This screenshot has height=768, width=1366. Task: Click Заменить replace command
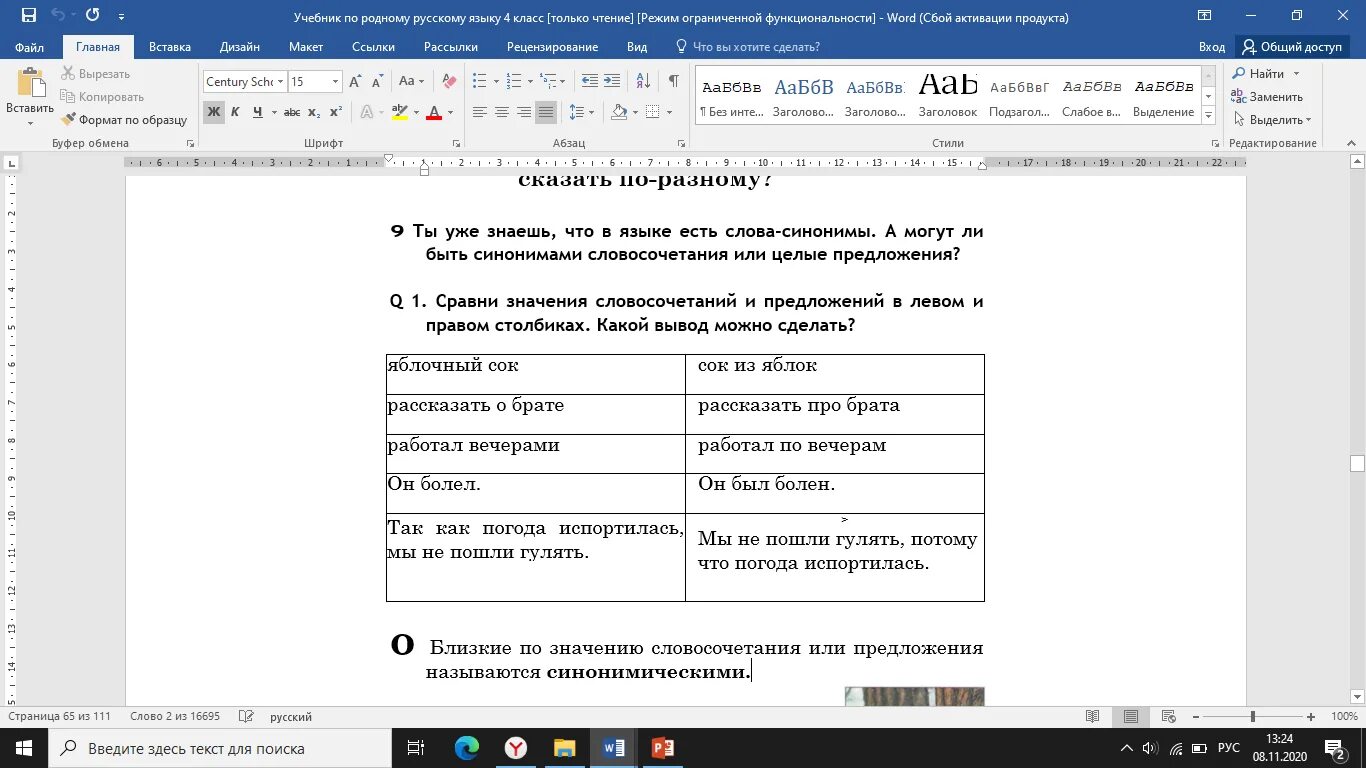[1268, 97]
